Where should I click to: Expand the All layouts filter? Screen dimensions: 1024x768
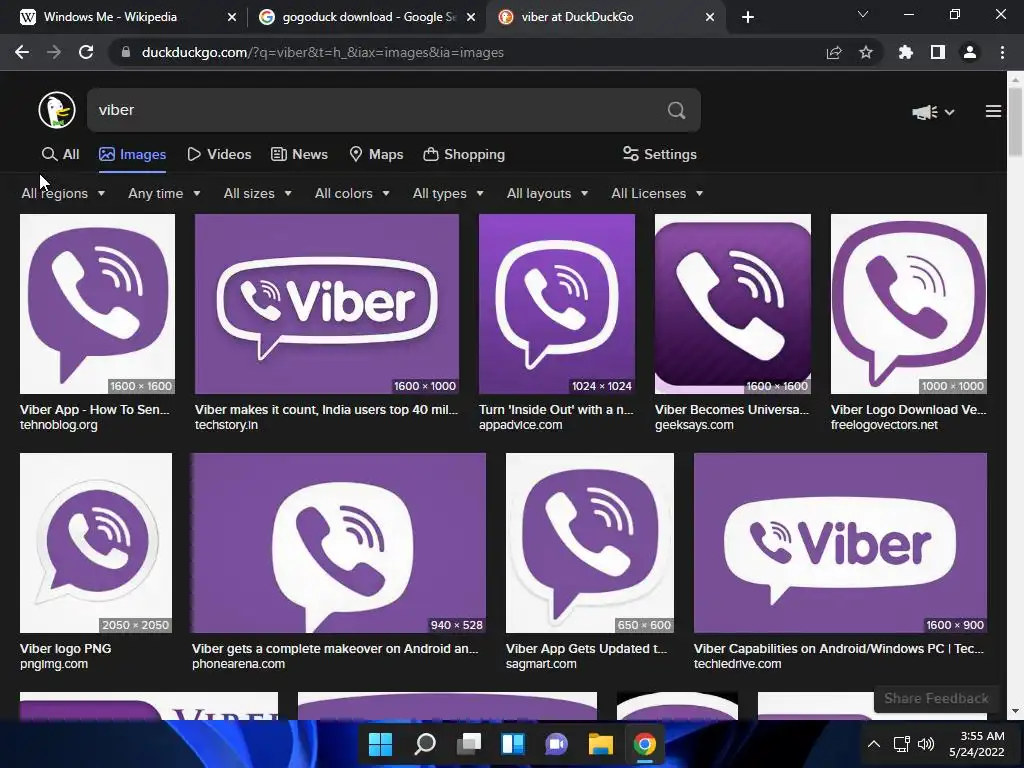tap(547, 193)
